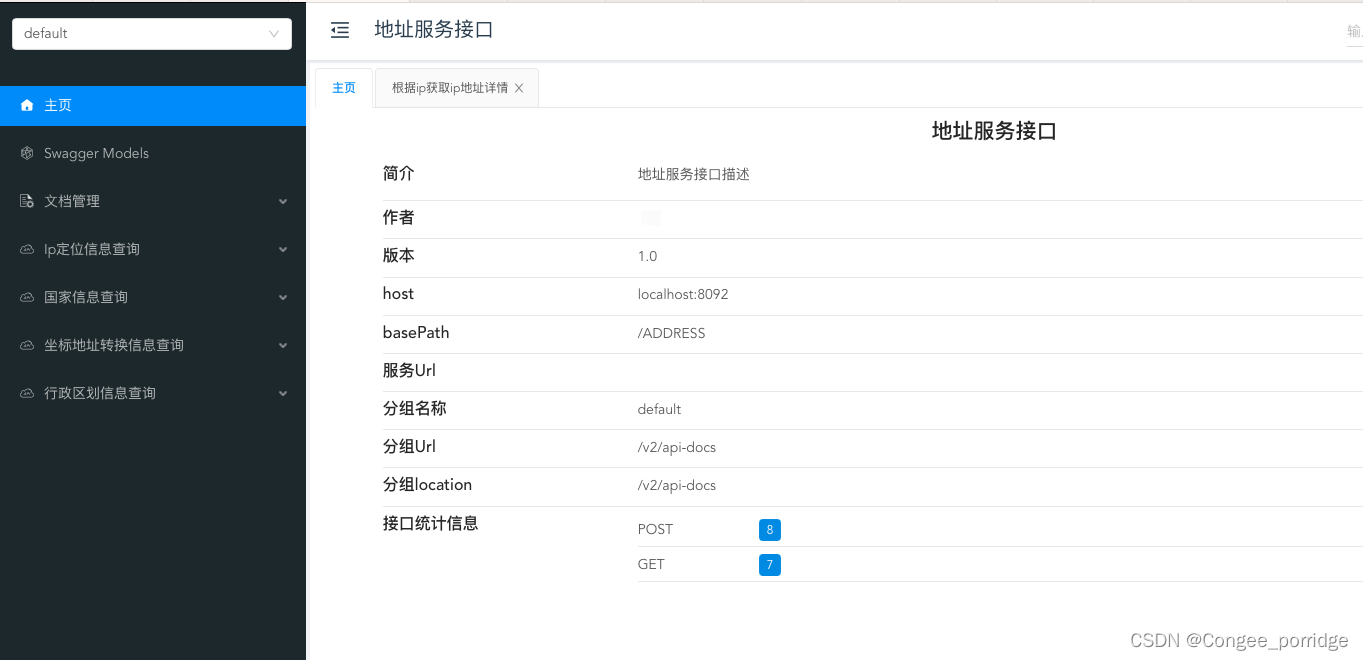Close the 根据ip获取ip地址详情 tab
This screenshot has width=1363, height=660.
pyautogui.click(x=519, y=88)
